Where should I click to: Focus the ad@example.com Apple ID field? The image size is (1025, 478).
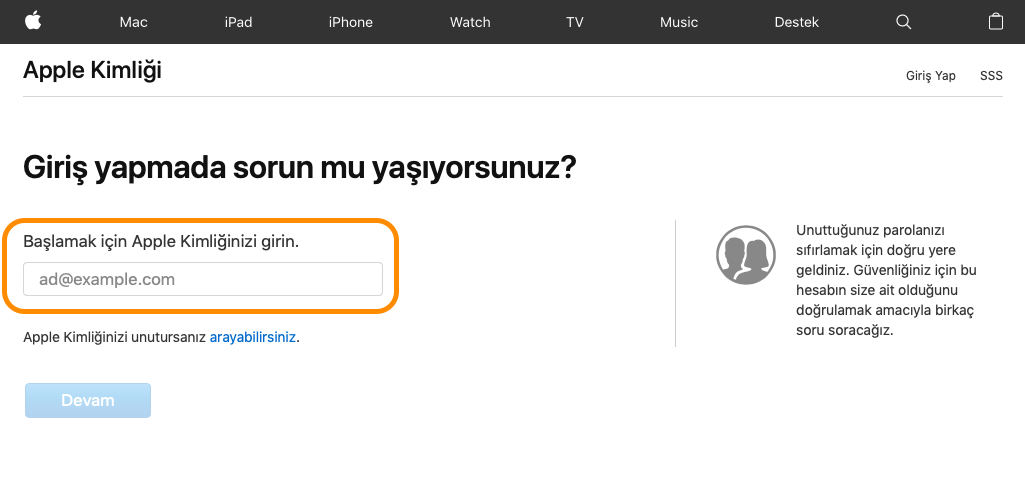pyautogui.click(x=203, y=280)
